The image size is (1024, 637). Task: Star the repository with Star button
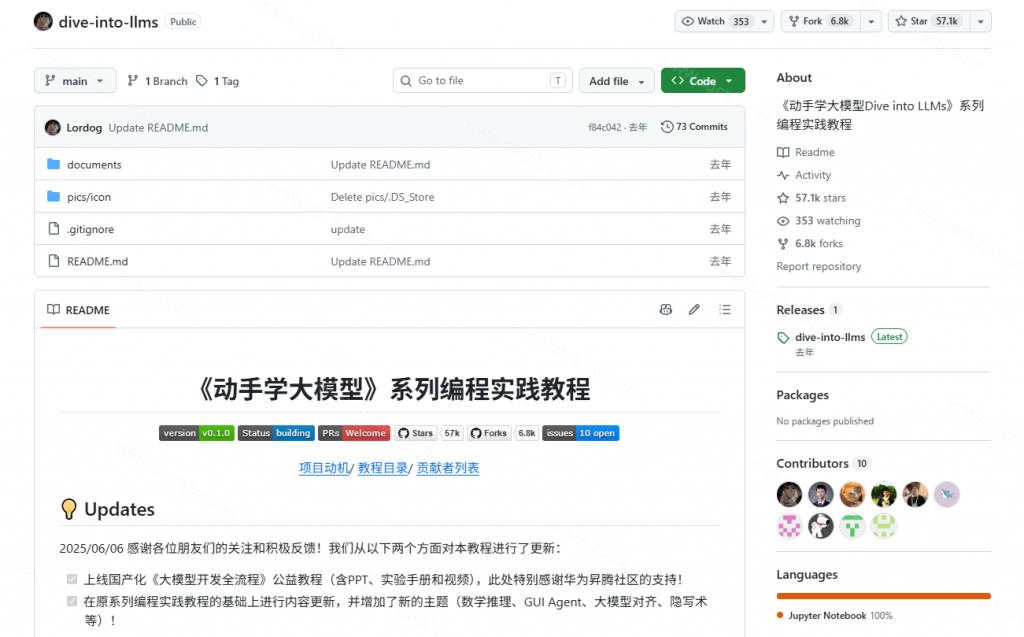929,22
